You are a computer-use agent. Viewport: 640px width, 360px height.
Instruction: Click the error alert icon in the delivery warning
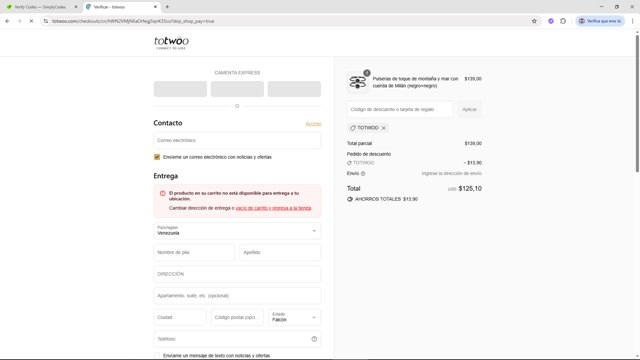[x=162, y=193]
